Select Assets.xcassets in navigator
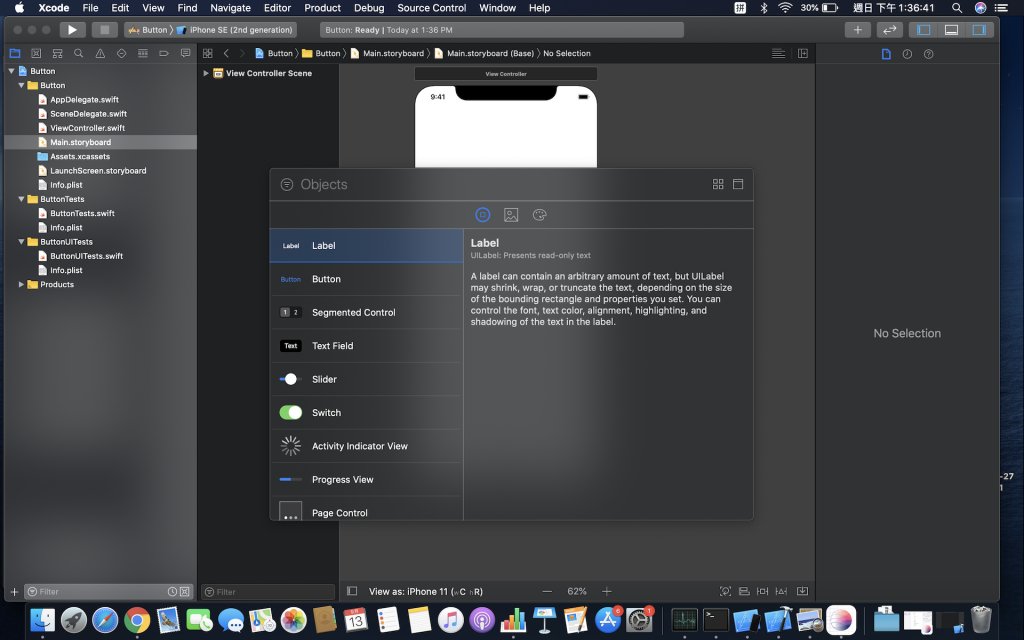Screen dimensions: 1024x640 click(x=80, y=156)
